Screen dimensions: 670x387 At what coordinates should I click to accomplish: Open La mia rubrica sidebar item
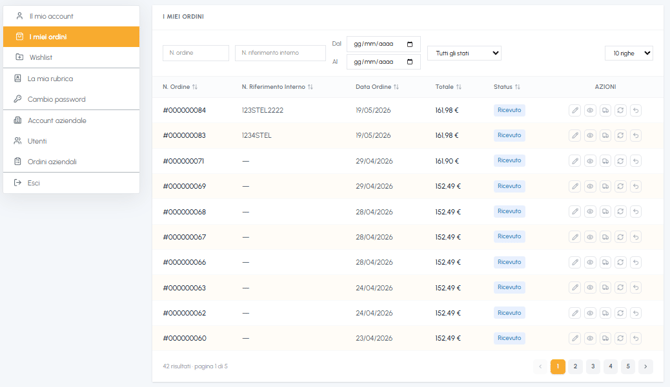click(x=71, y=79)
